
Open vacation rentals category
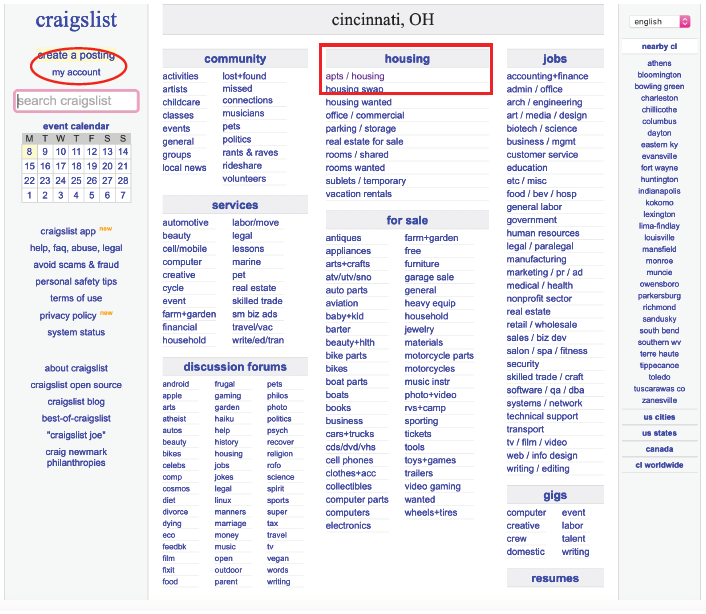point(358,194)
